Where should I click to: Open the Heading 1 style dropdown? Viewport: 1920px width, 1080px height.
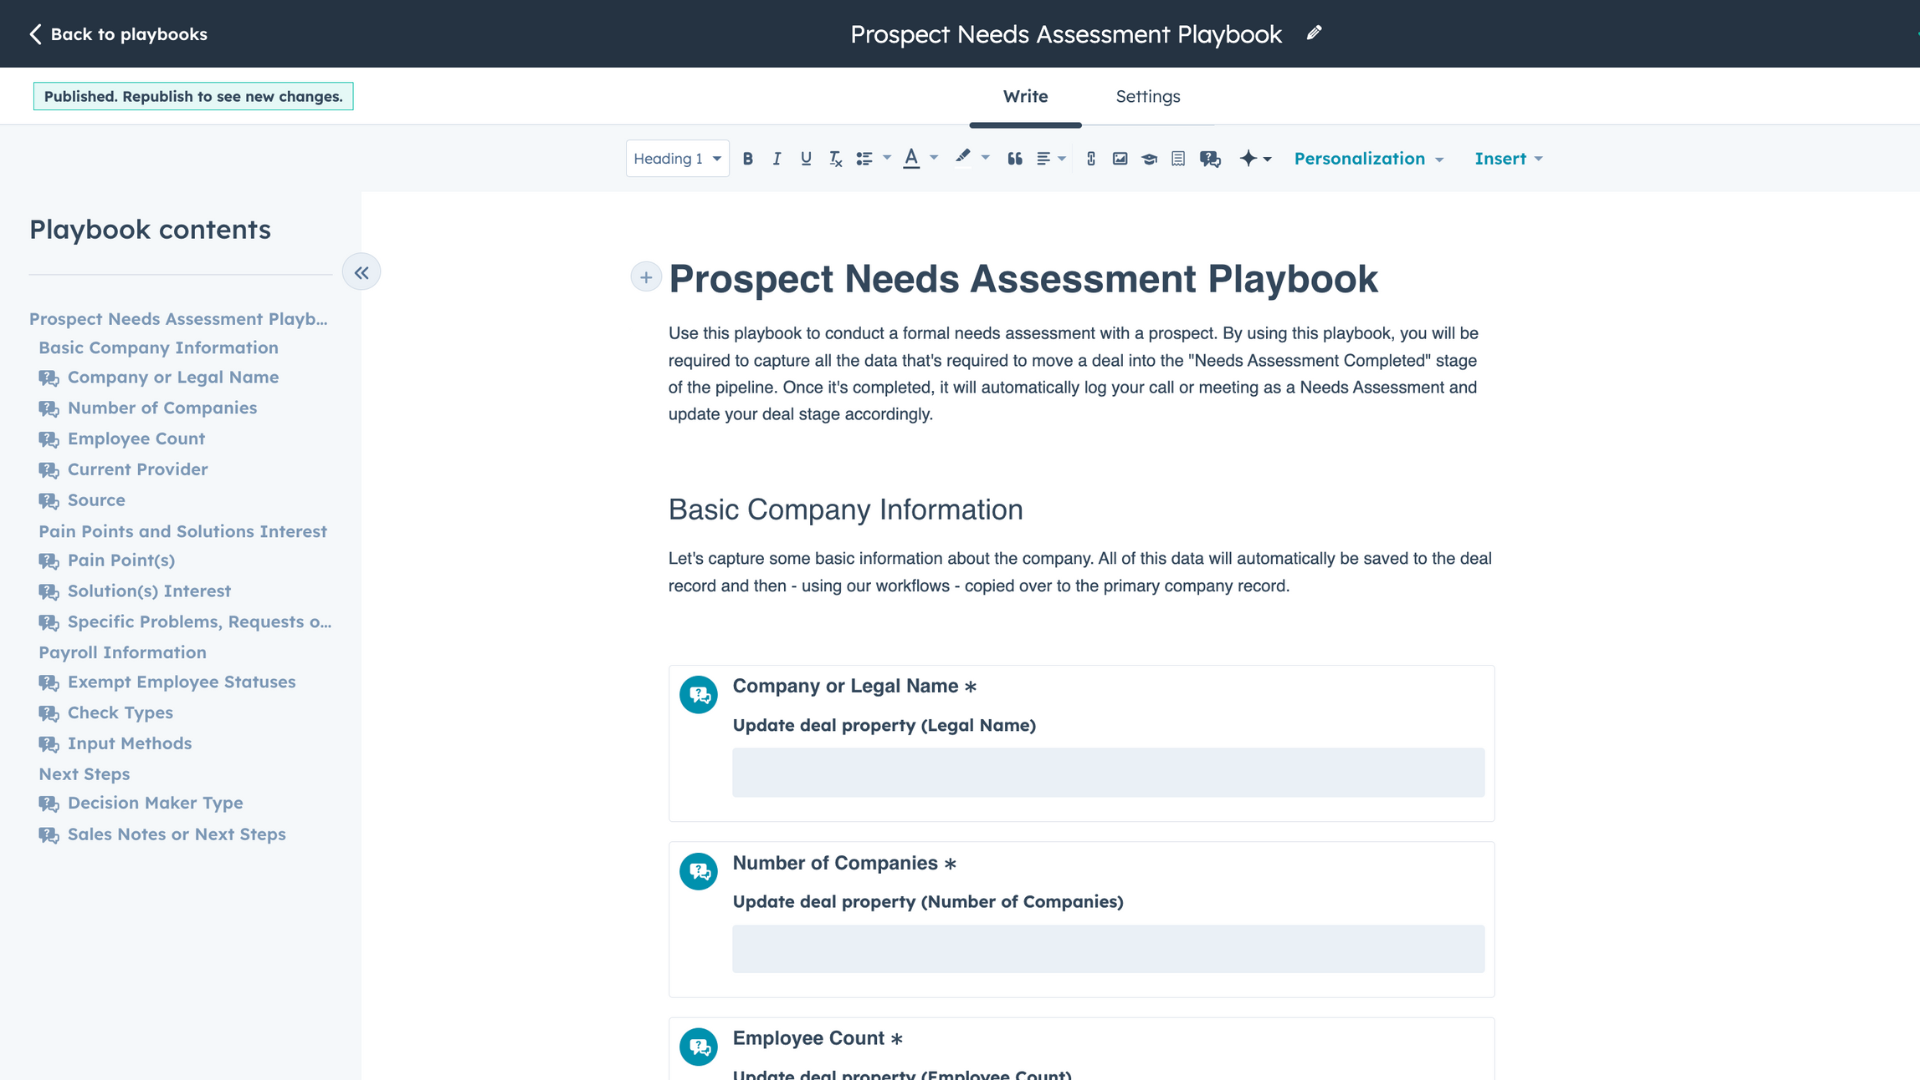pos(677,159)
